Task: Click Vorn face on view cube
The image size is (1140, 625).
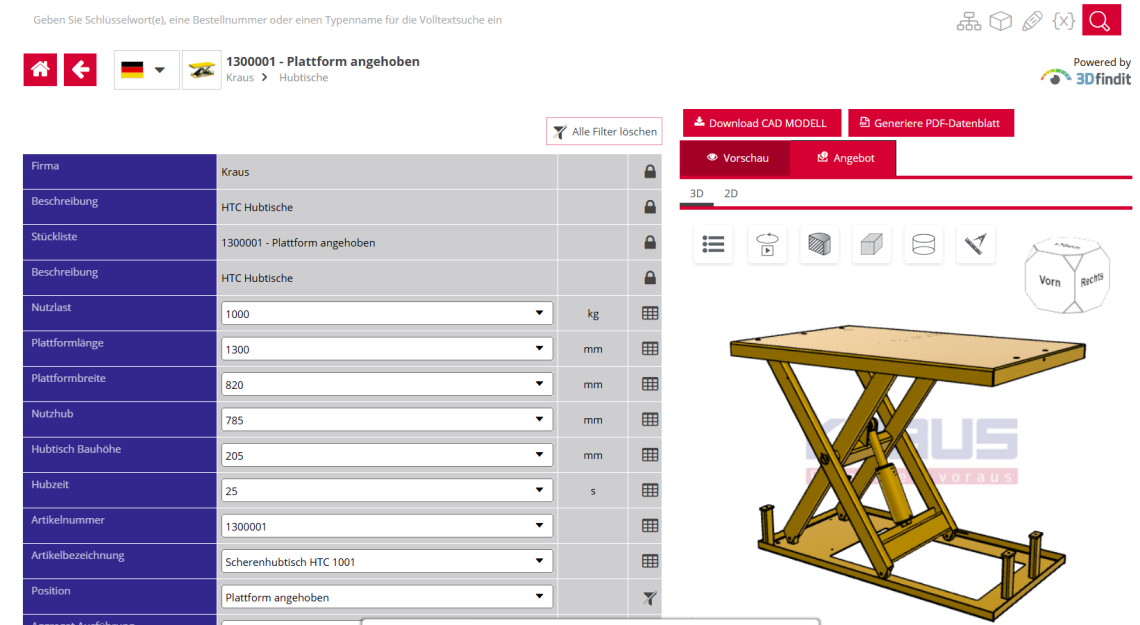Action: pos(1049,281)
